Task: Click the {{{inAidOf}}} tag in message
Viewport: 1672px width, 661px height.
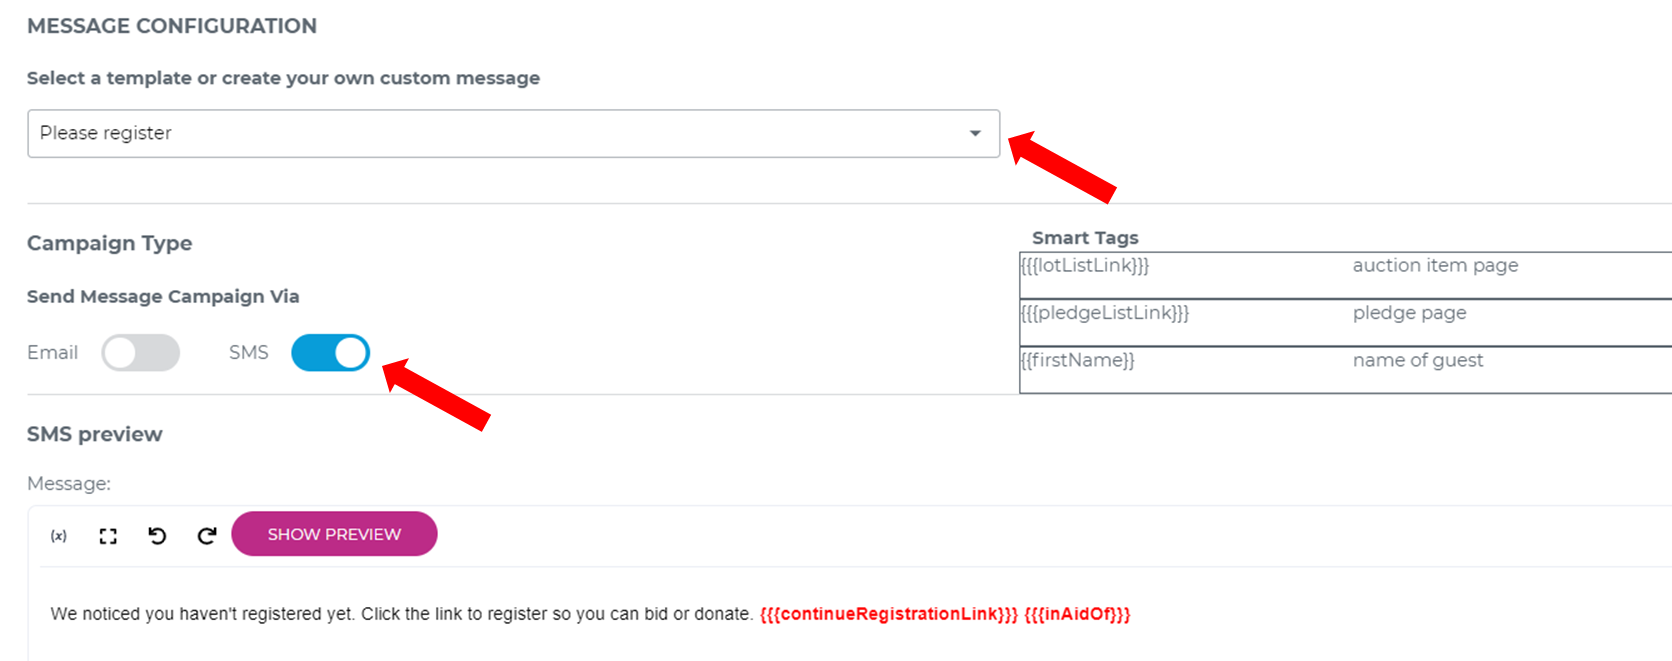Action: tap(1077, 614)
